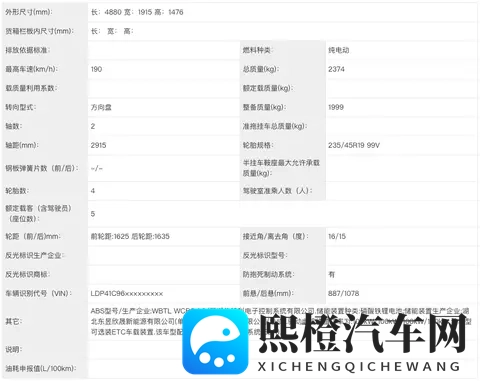Select the value 4 in the 轮胎数 row
The height and width of the screenshot is (381, 480).
[93, 191]
